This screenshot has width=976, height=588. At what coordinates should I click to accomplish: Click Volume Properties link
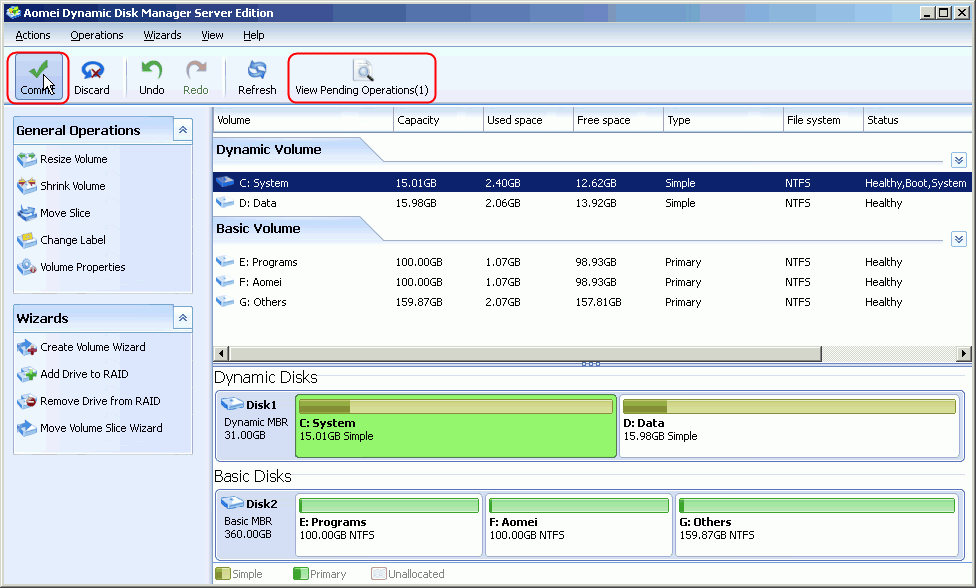(82, 267)
